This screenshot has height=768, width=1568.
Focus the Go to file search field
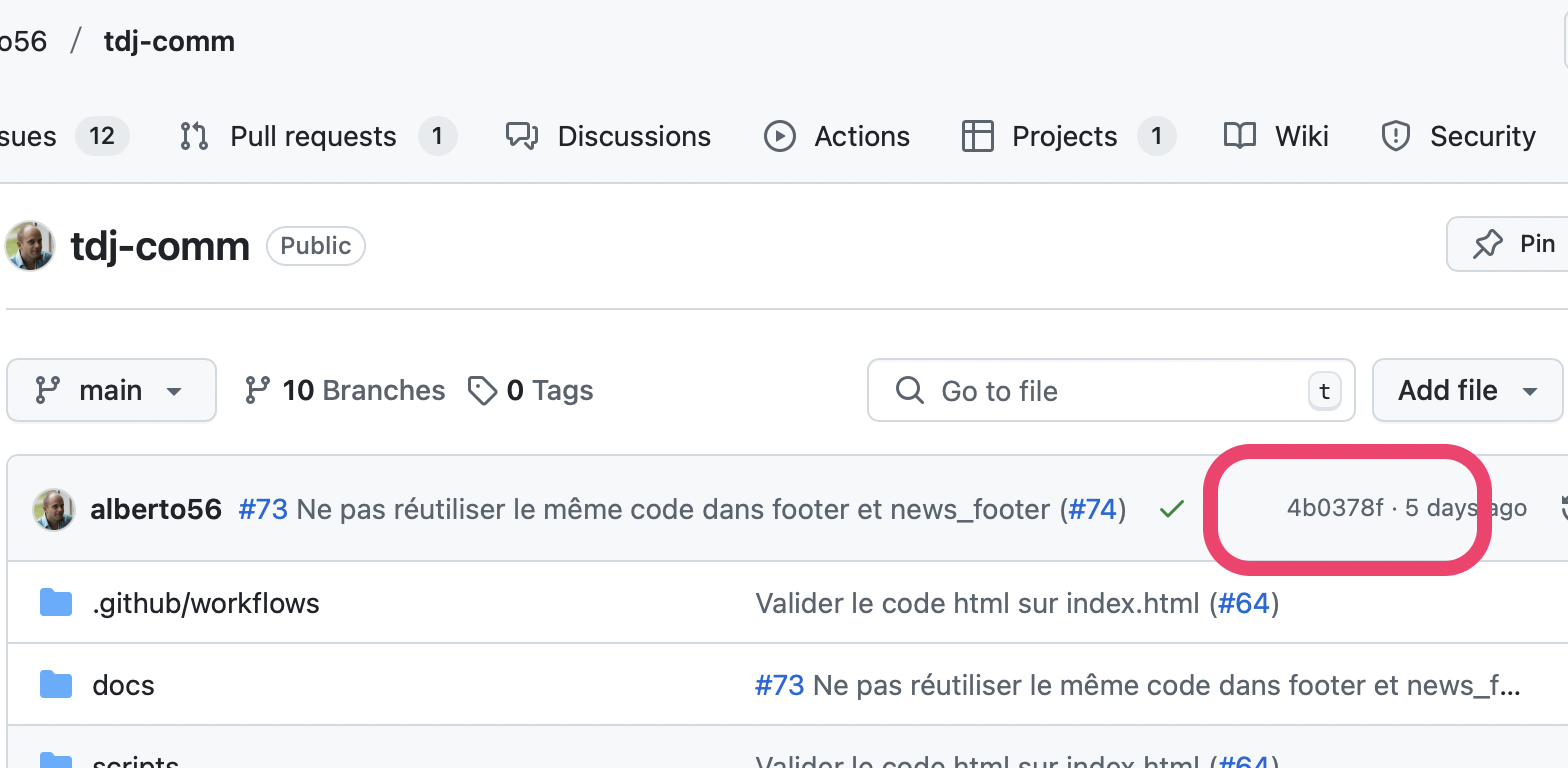(x=1111, y=390)
